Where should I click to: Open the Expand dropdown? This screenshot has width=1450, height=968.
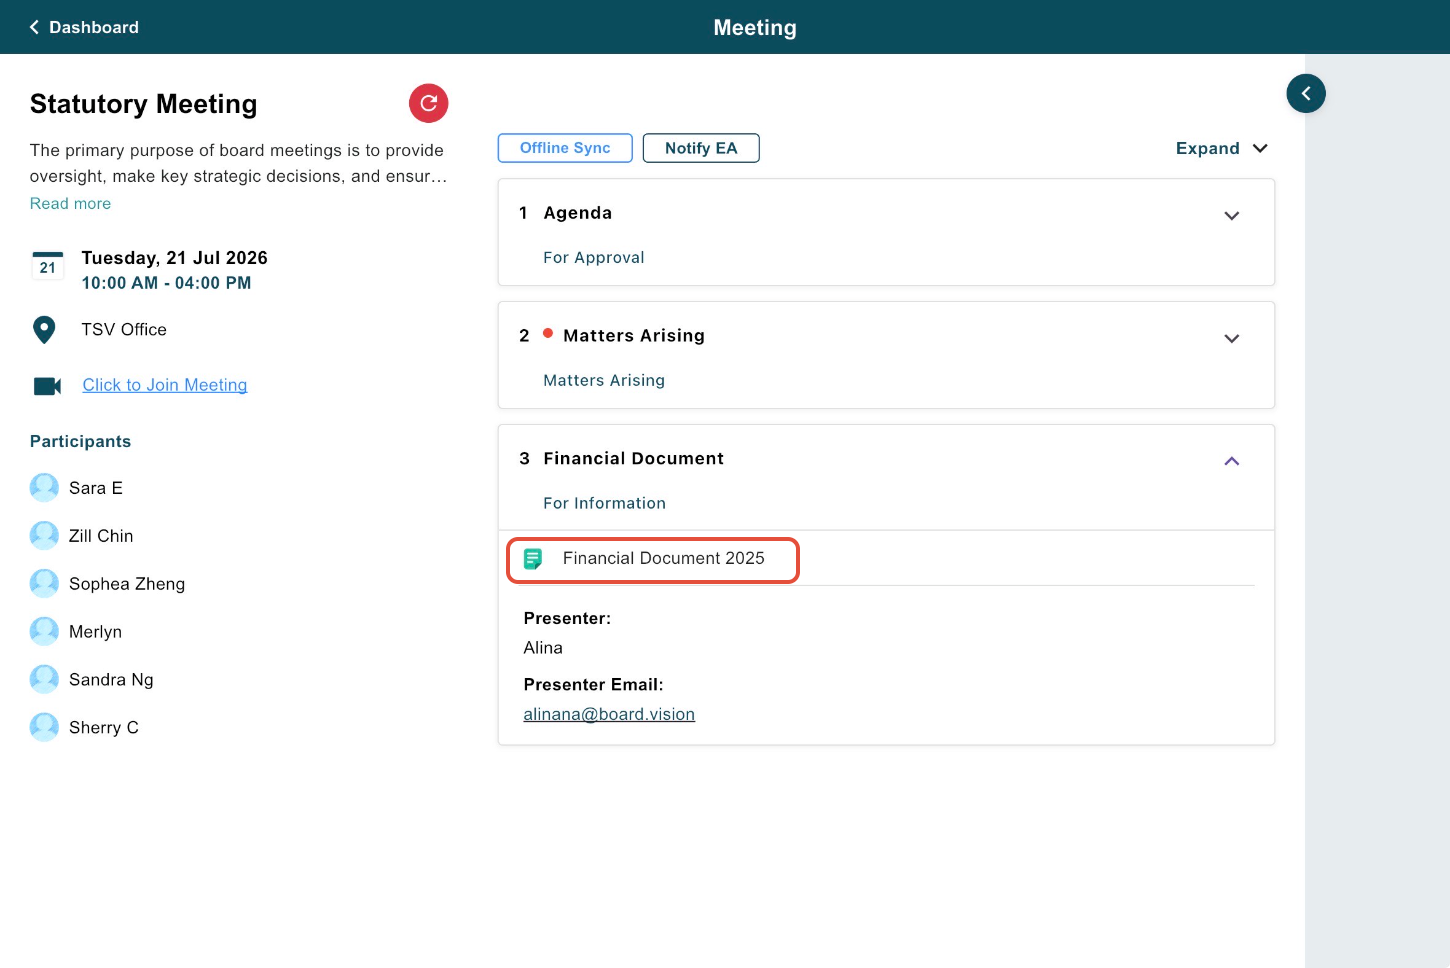tap(1221, 148)
